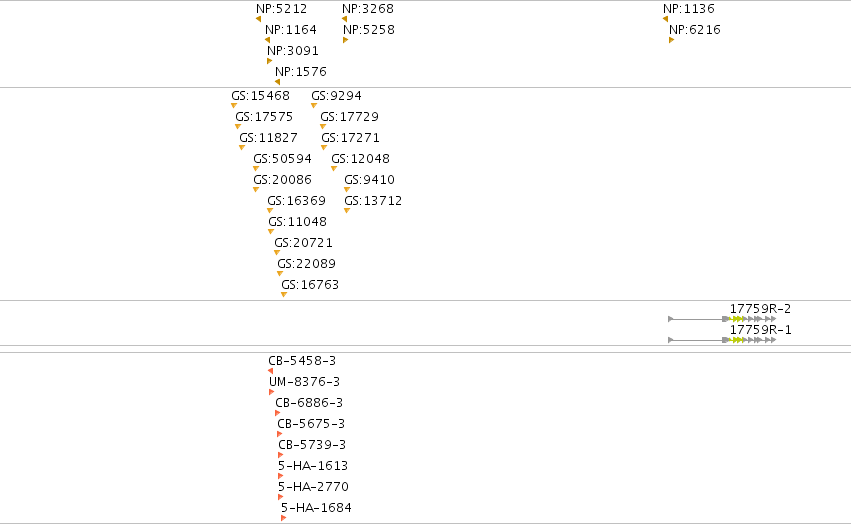Click the NP:5258 feature label
Image resolution: width=851 pixels, height=524 pixels.
[x=369, y=29]
